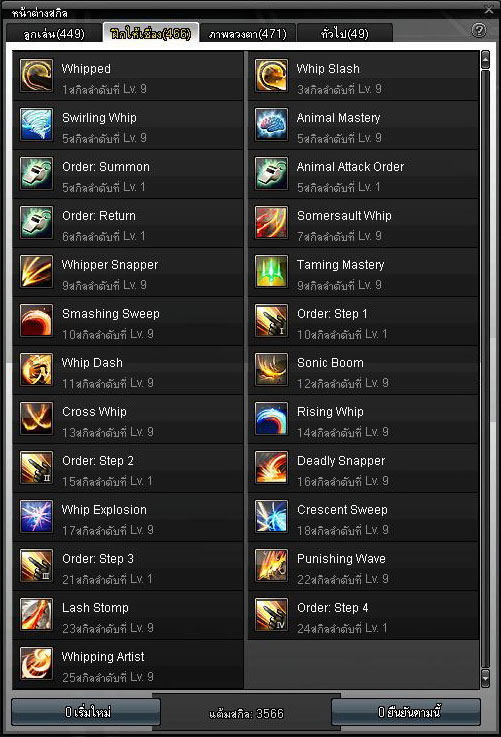The image size is (501, 737).
Task: Click the Smashing Sweep skill icon
Action: (x=36, y=321)
